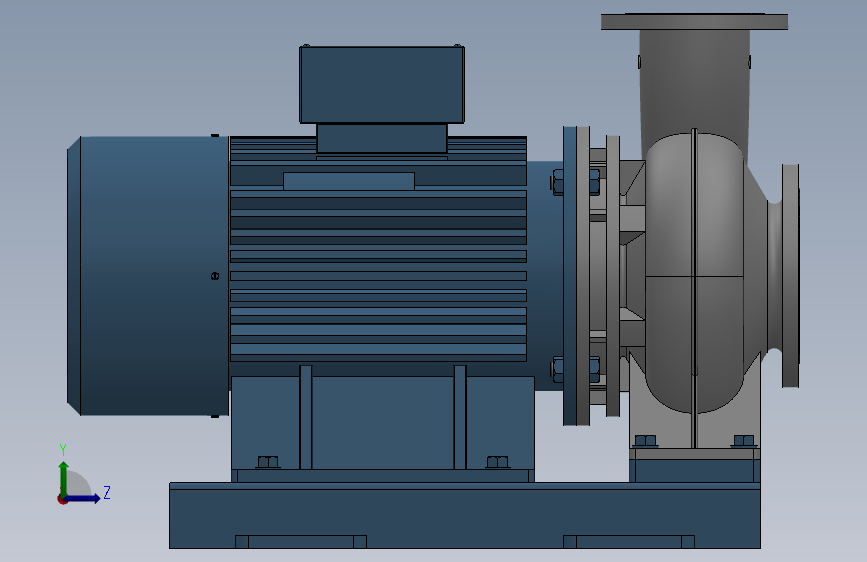867x562 pixels.
Task: Select the upper flange coupling bolt
Action: click(575, 183)
